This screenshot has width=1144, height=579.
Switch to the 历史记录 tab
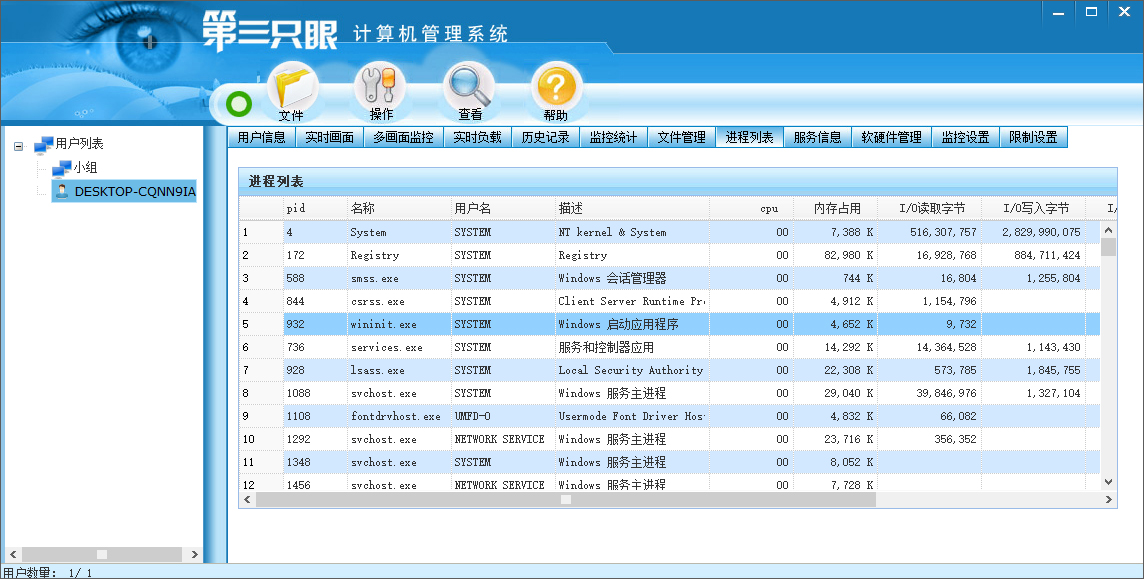545,137
